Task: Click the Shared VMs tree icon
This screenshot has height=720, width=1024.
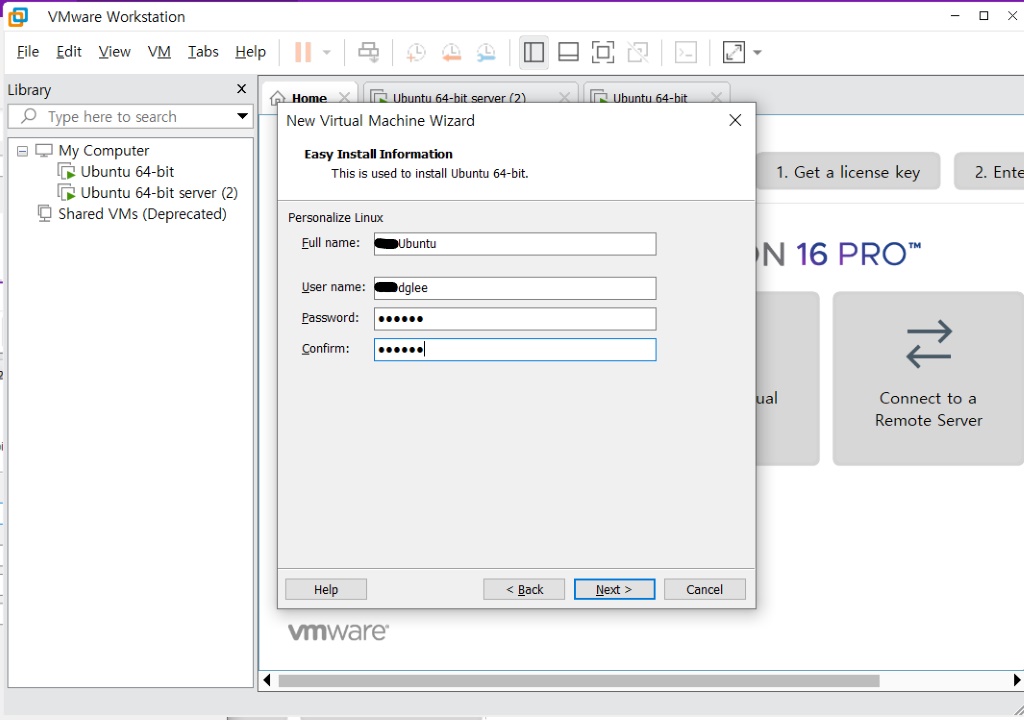Action: coord(44,214)
